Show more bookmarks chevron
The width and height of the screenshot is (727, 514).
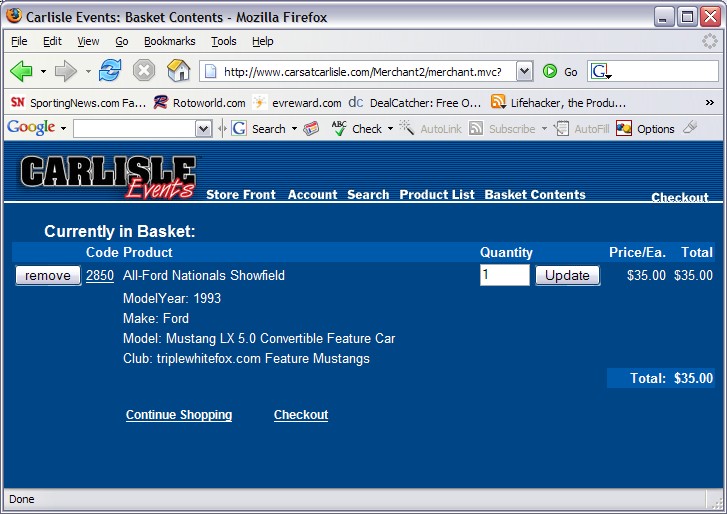tap(709, 102)
